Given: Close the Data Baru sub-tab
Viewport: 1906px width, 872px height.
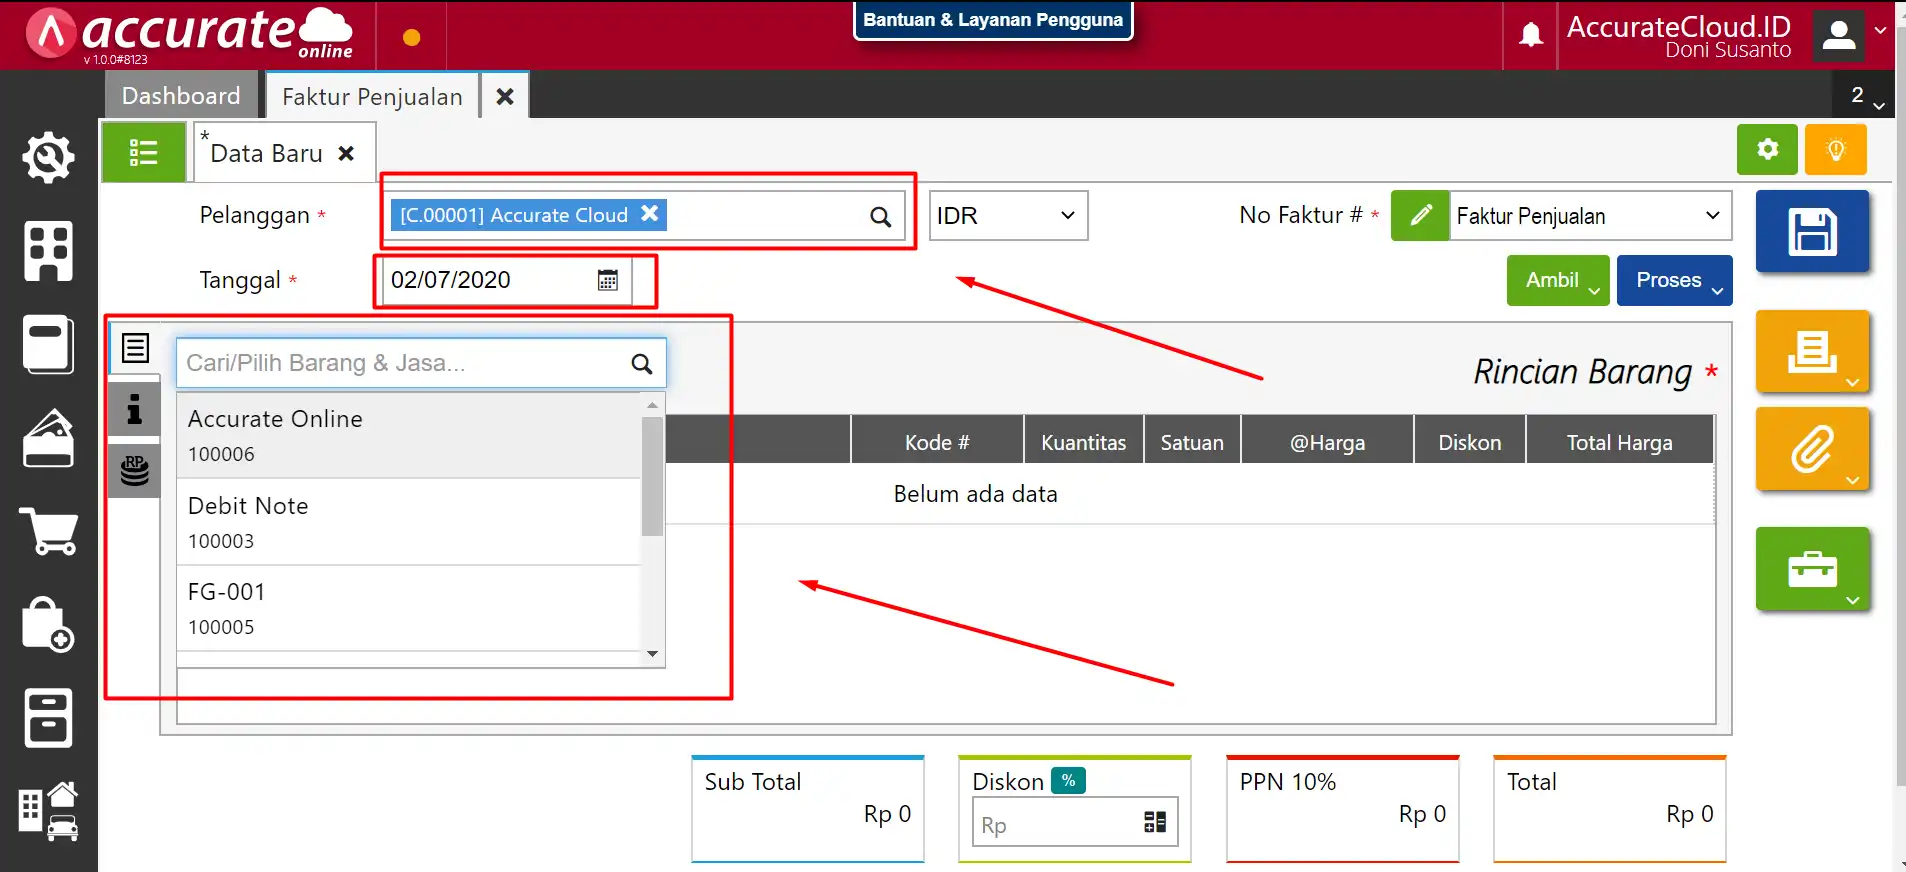Looking at the screenshot, I should (346, 154).
